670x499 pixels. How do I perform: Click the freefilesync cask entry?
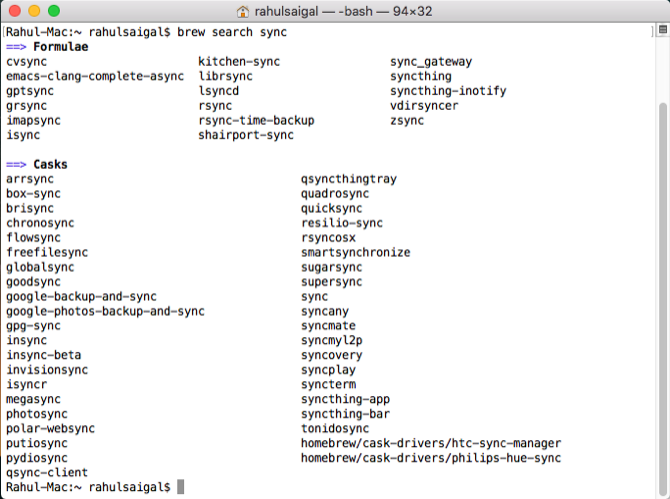coord(47,252)
